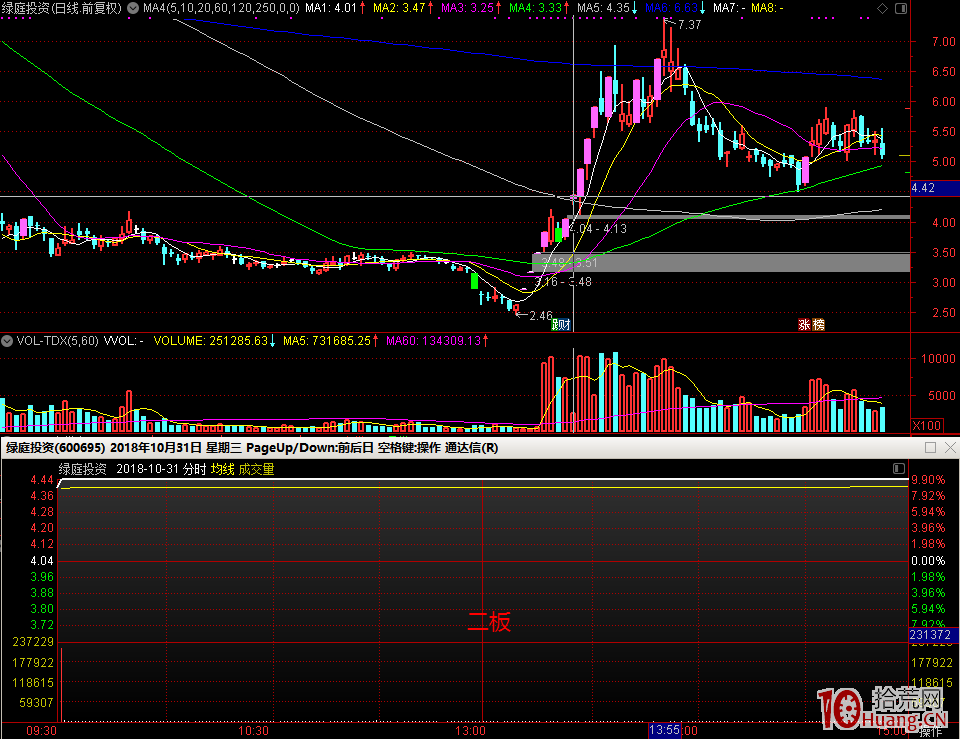Click the 二板 annotation text
The image size is (960, 739).
pos(490,622)
